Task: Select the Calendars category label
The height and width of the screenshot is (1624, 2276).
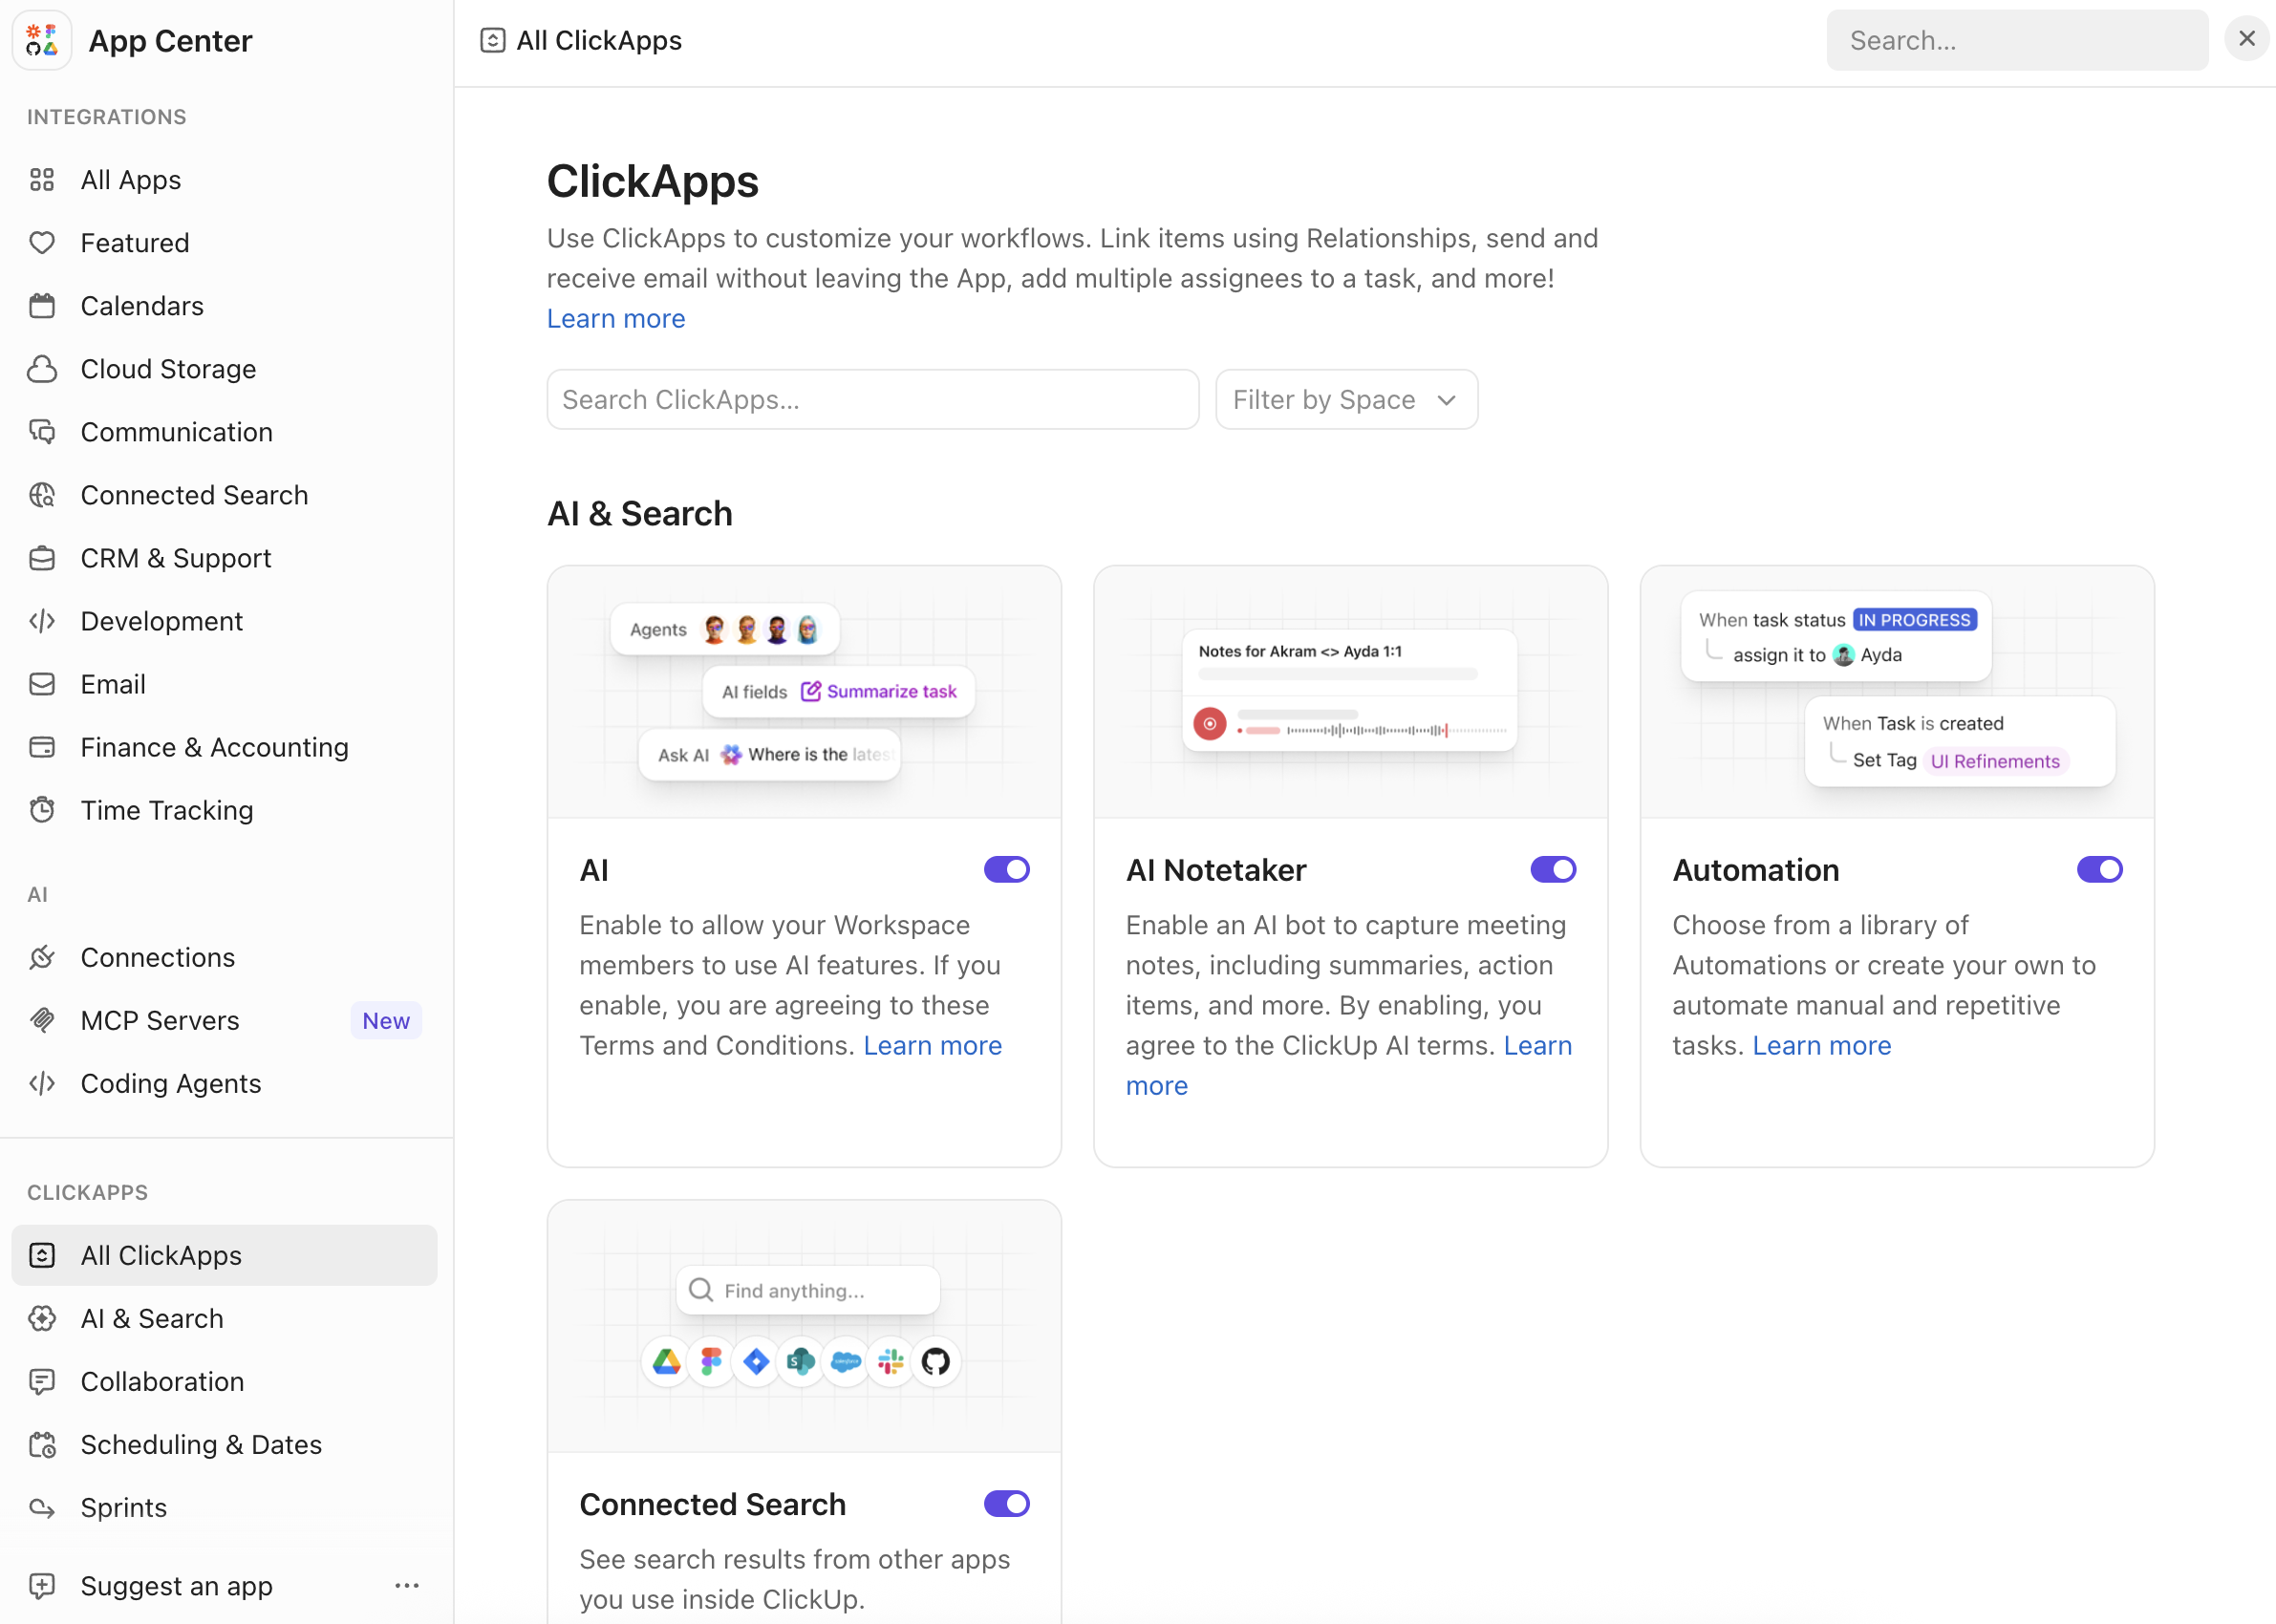Action: (142, 306)
